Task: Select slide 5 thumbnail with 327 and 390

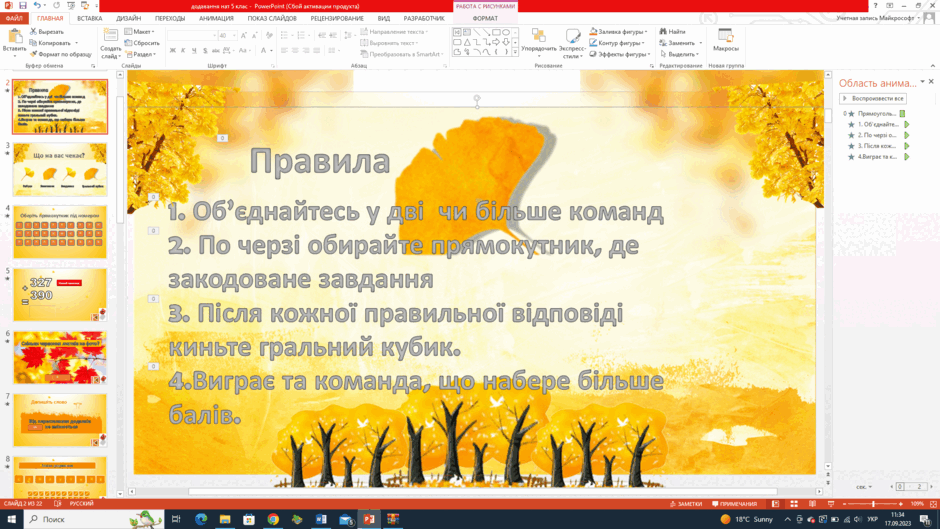Action: pos(60,294)
